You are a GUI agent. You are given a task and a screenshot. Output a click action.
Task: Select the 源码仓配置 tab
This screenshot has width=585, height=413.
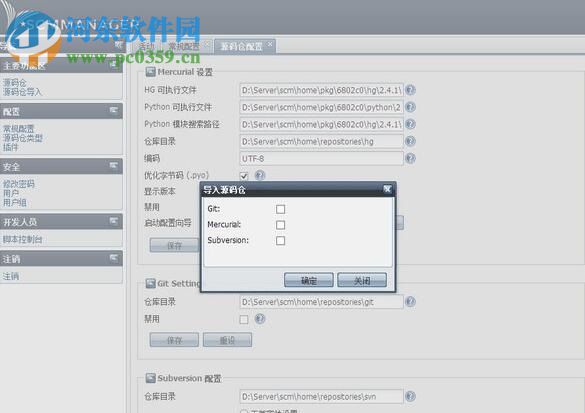[241, 47]
